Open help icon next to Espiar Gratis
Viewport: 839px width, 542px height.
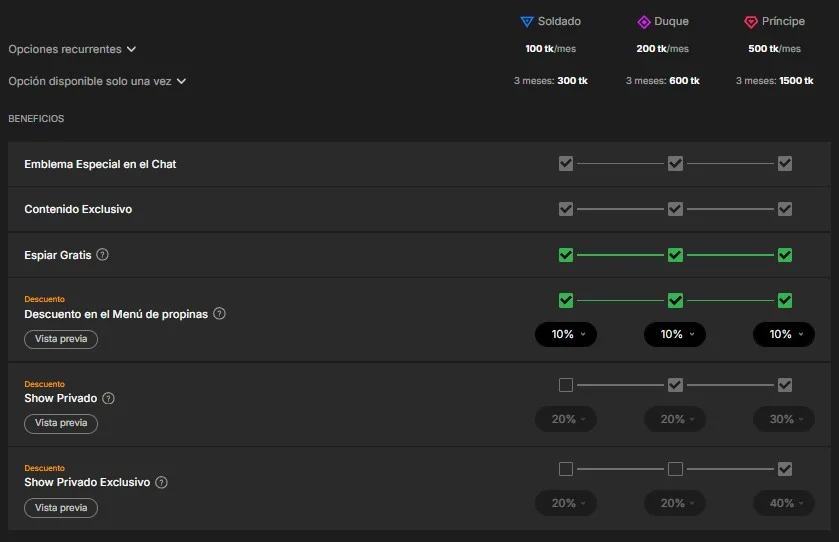tap(102, 255)
